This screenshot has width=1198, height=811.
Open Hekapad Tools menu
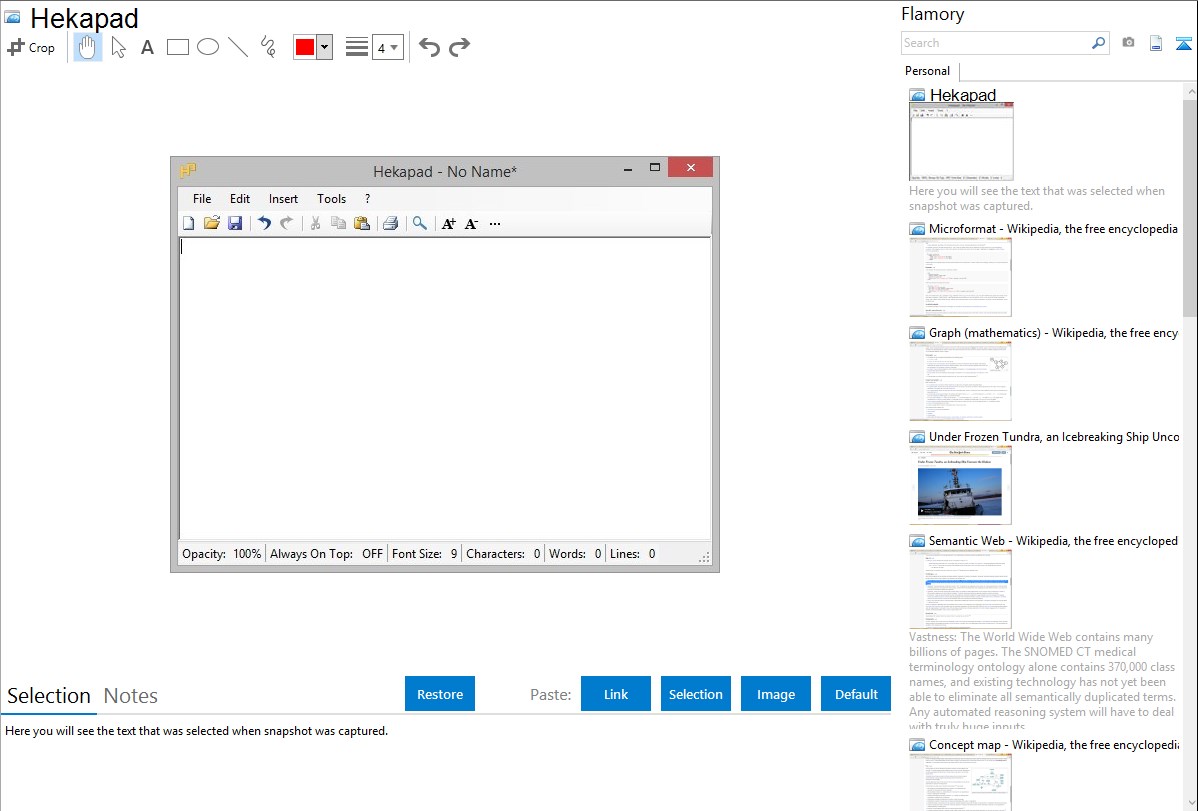[332, 199]
